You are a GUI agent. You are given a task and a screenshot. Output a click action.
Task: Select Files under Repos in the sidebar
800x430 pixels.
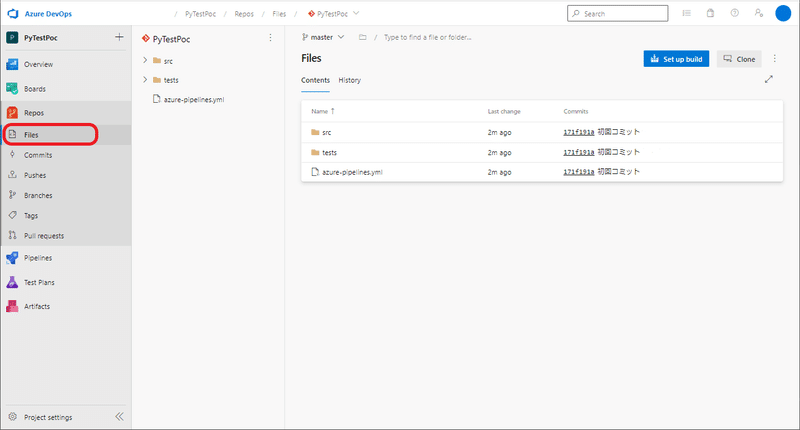click(x=66, y=135)
